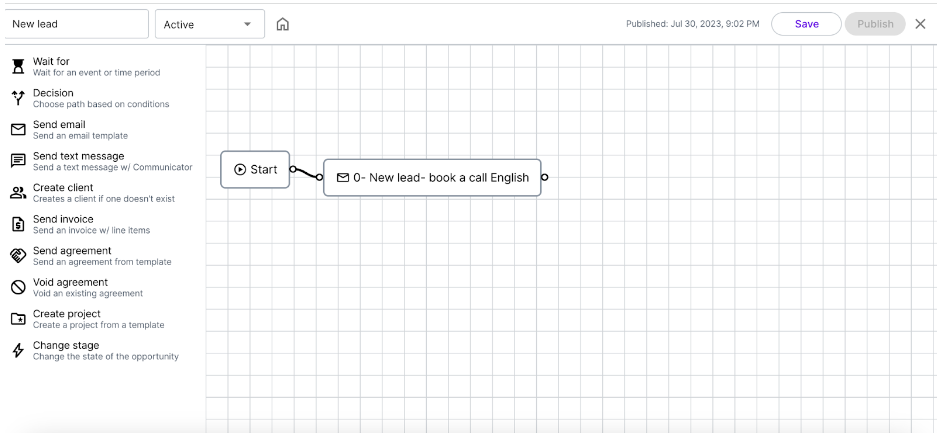Click the Change stage lightning icon
Screen dimensions: 937x436
(18, 351)
